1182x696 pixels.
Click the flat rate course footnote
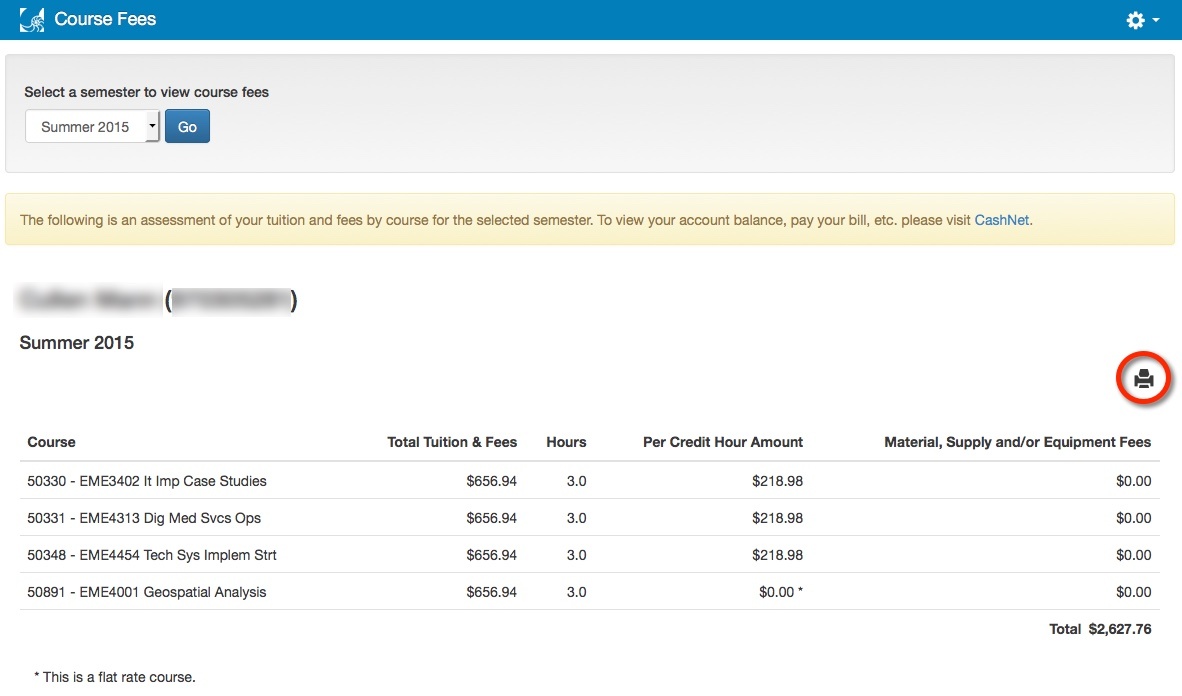coord(115,677)
